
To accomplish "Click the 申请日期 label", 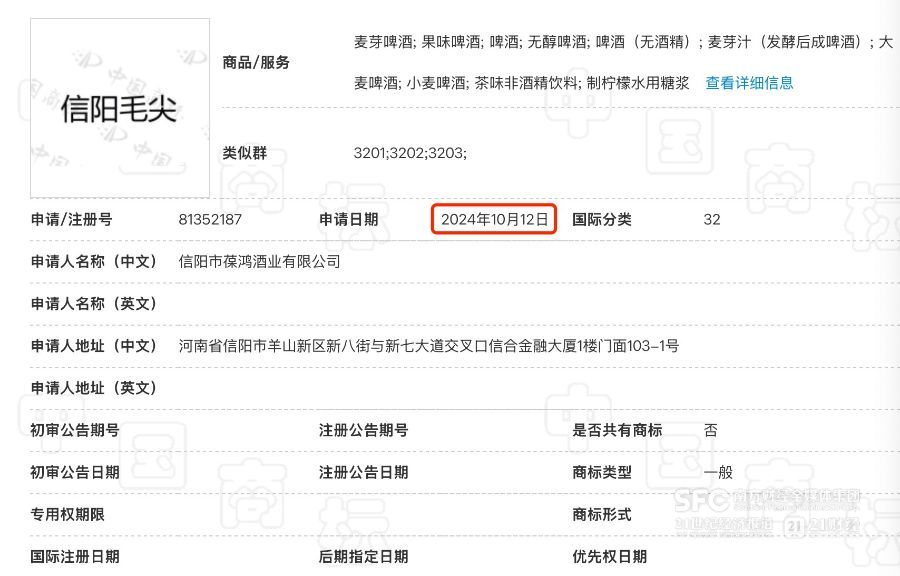I will point(348,220).
